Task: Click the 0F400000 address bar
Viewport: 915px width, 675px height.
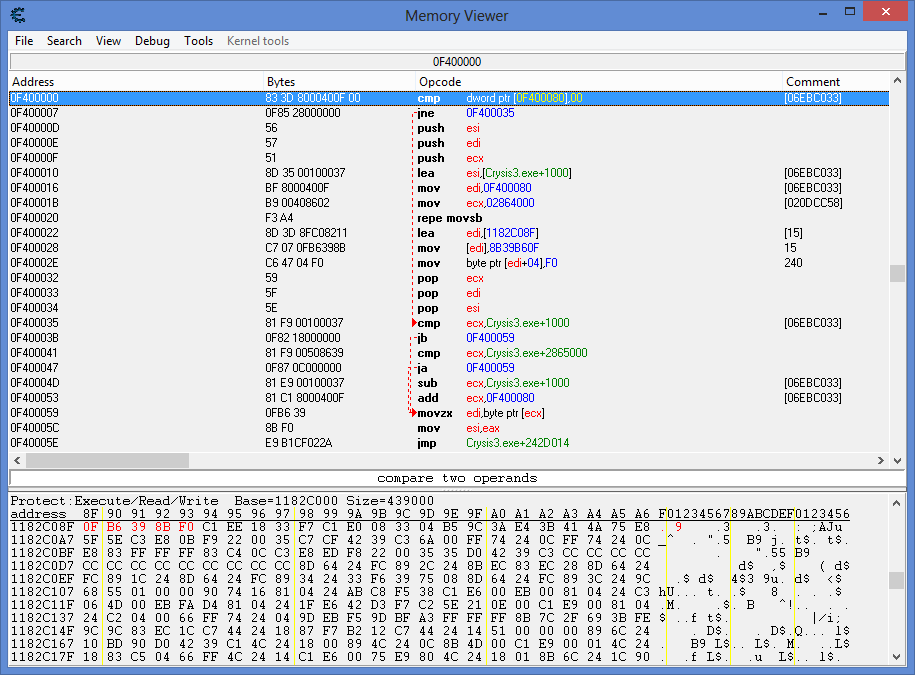Action: tap(457, 62)
